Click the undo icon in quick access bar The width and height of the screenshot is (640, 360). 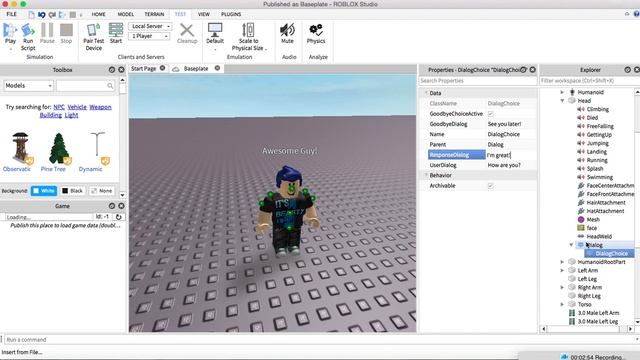point(42,14)
